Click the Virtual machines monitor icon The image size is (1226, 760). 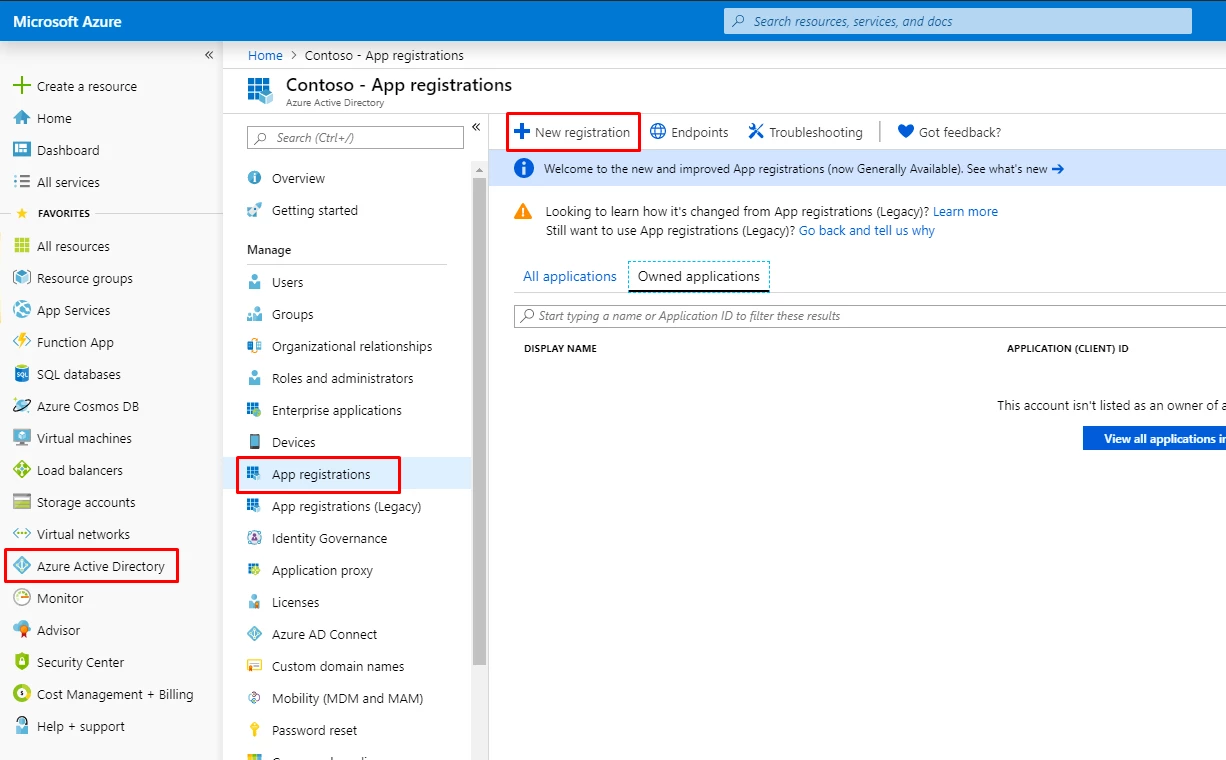[x=21, y=438]
